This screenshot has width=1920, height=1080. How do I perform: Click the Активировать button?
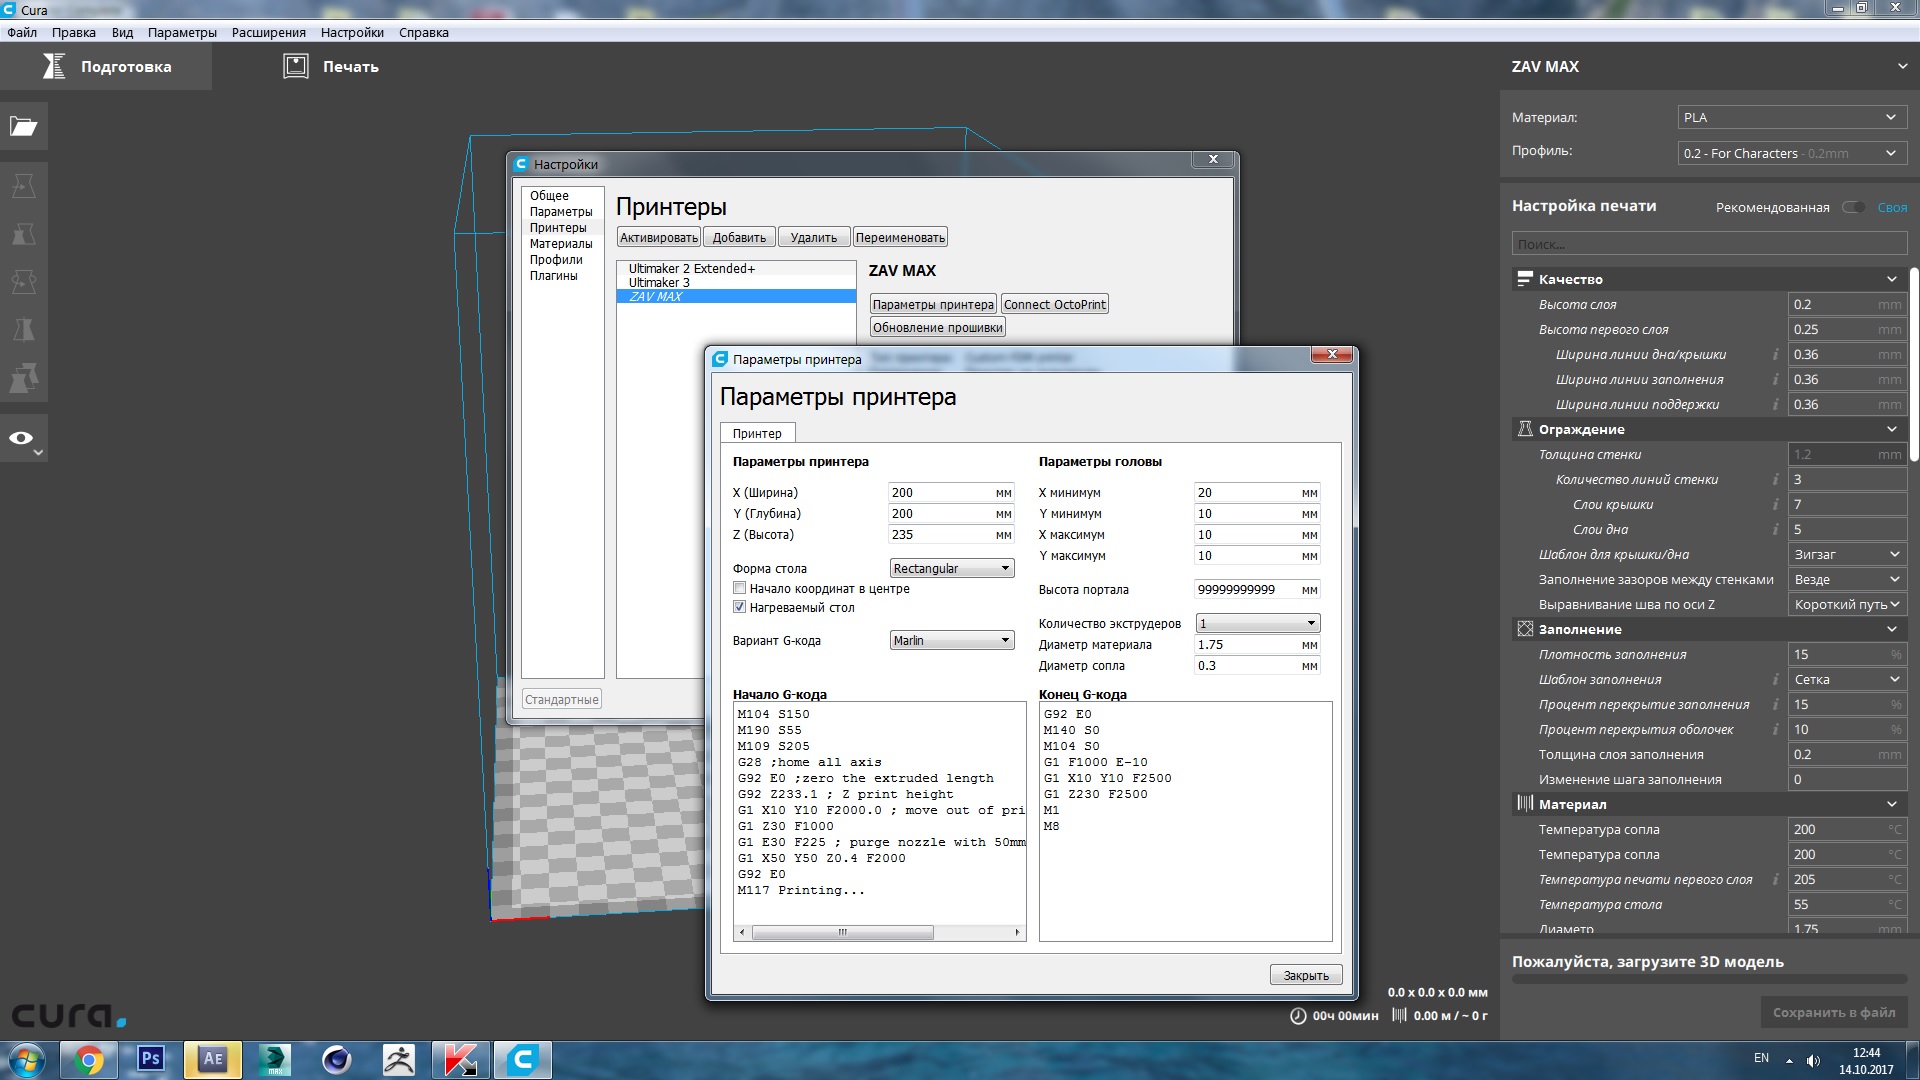658,237
